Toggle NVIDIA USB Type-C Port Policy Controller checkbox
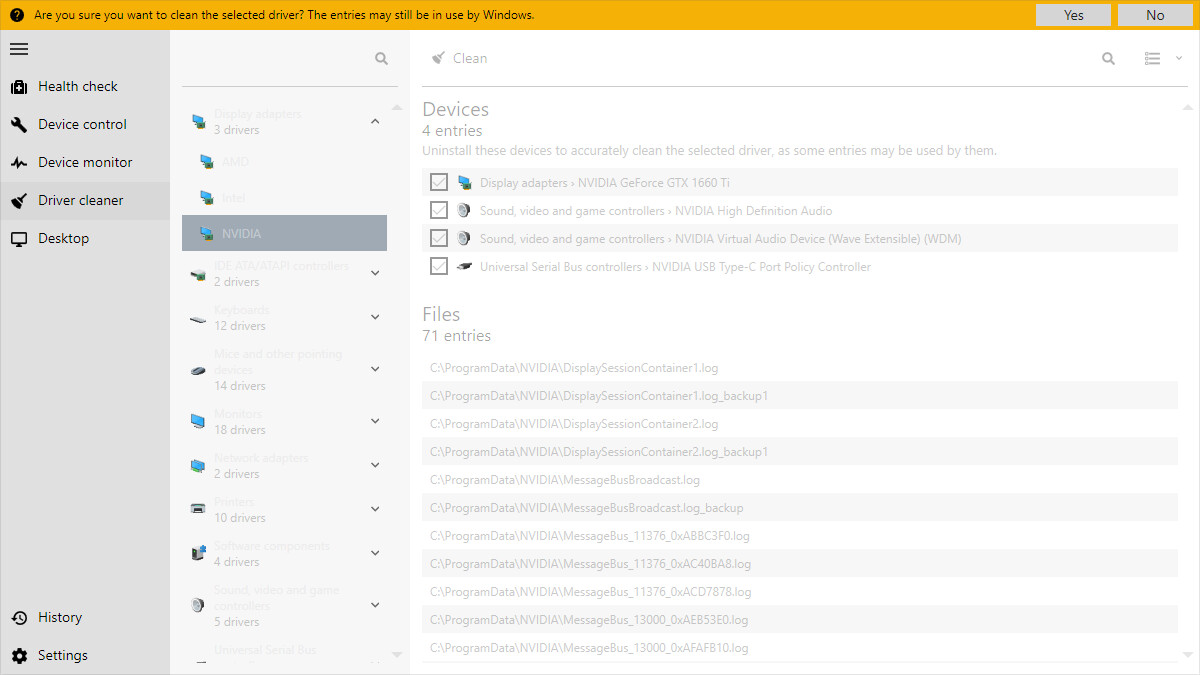This screenshot has height=675, width=1200. point(438,266)
